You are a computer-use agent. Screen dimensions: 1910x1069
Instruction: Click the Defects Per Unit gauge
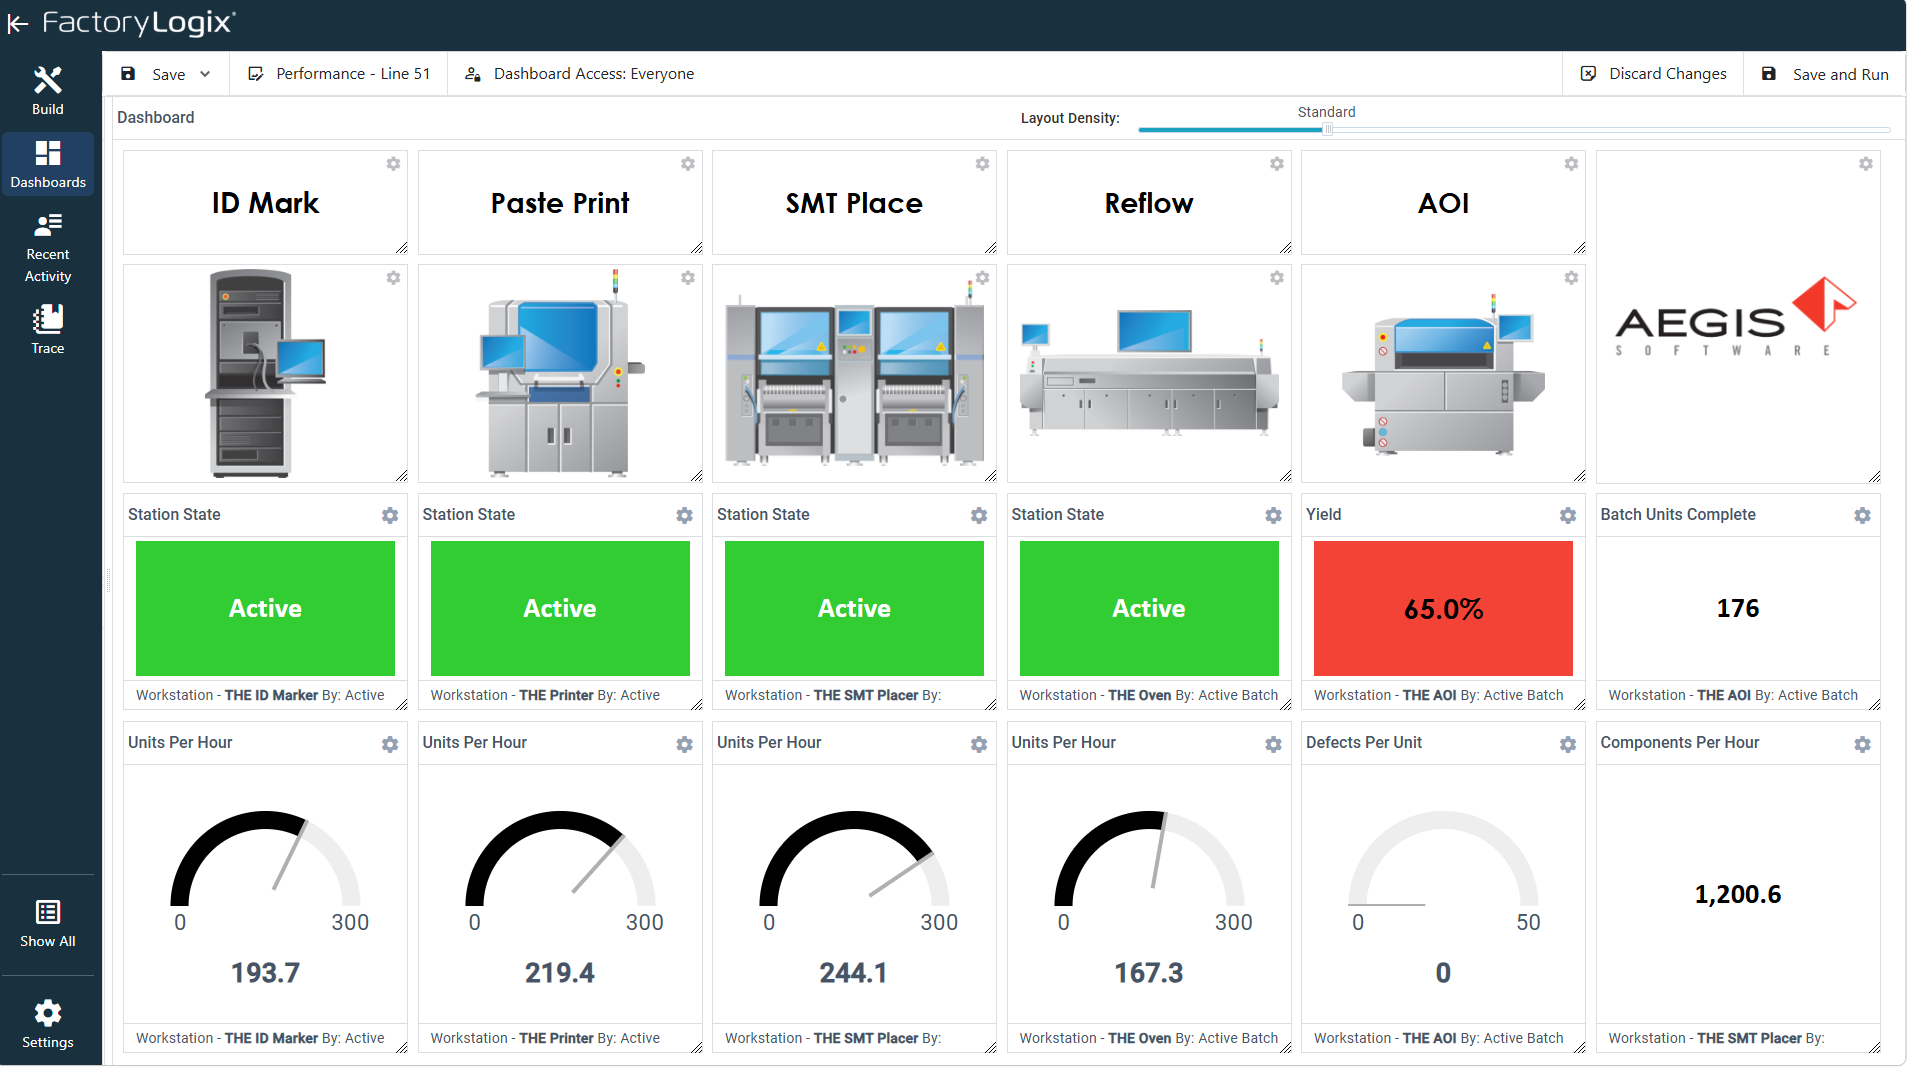point(1443,860)
